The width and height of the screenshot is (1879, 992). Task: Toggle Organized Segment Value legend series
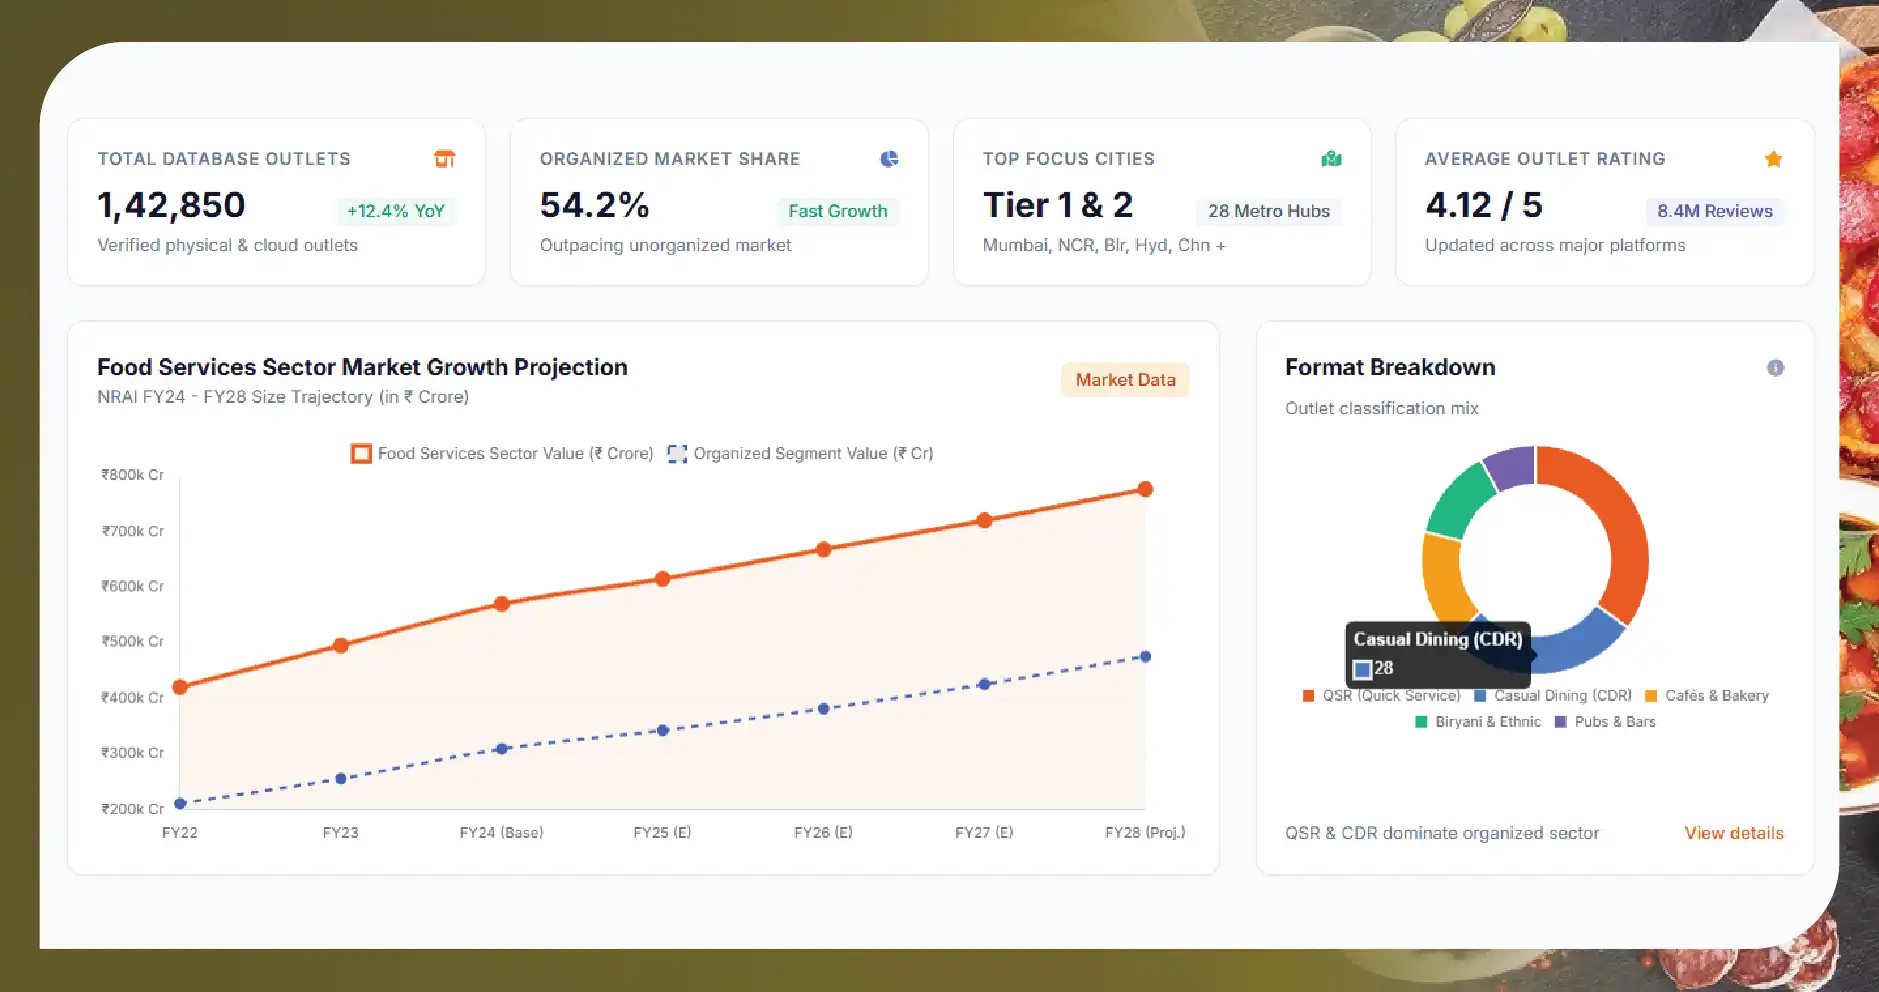(x=800, y=454)
